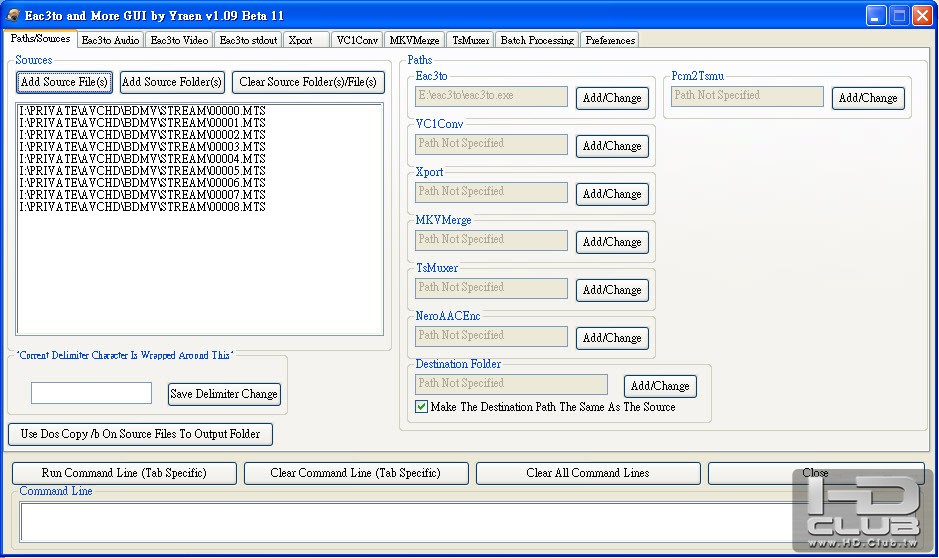The width and height of the screenshot is (939, 558).
Task: Click the Pcm2Tsmu path field
Action: (x=747, y=96)
